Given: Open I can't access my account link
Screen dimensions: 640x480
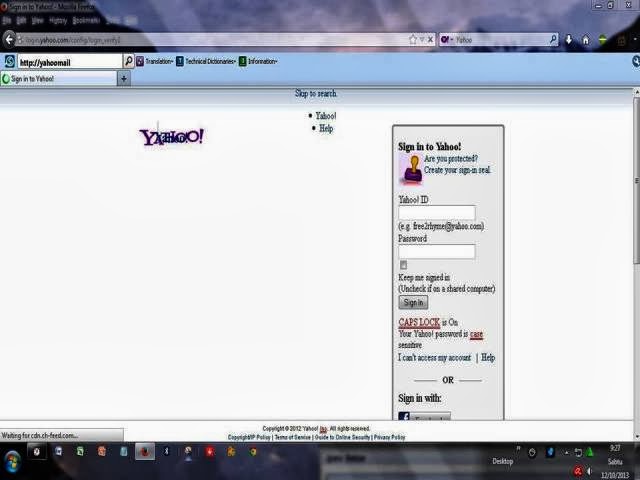Looking at the screenshot, I should coord(434,358).
